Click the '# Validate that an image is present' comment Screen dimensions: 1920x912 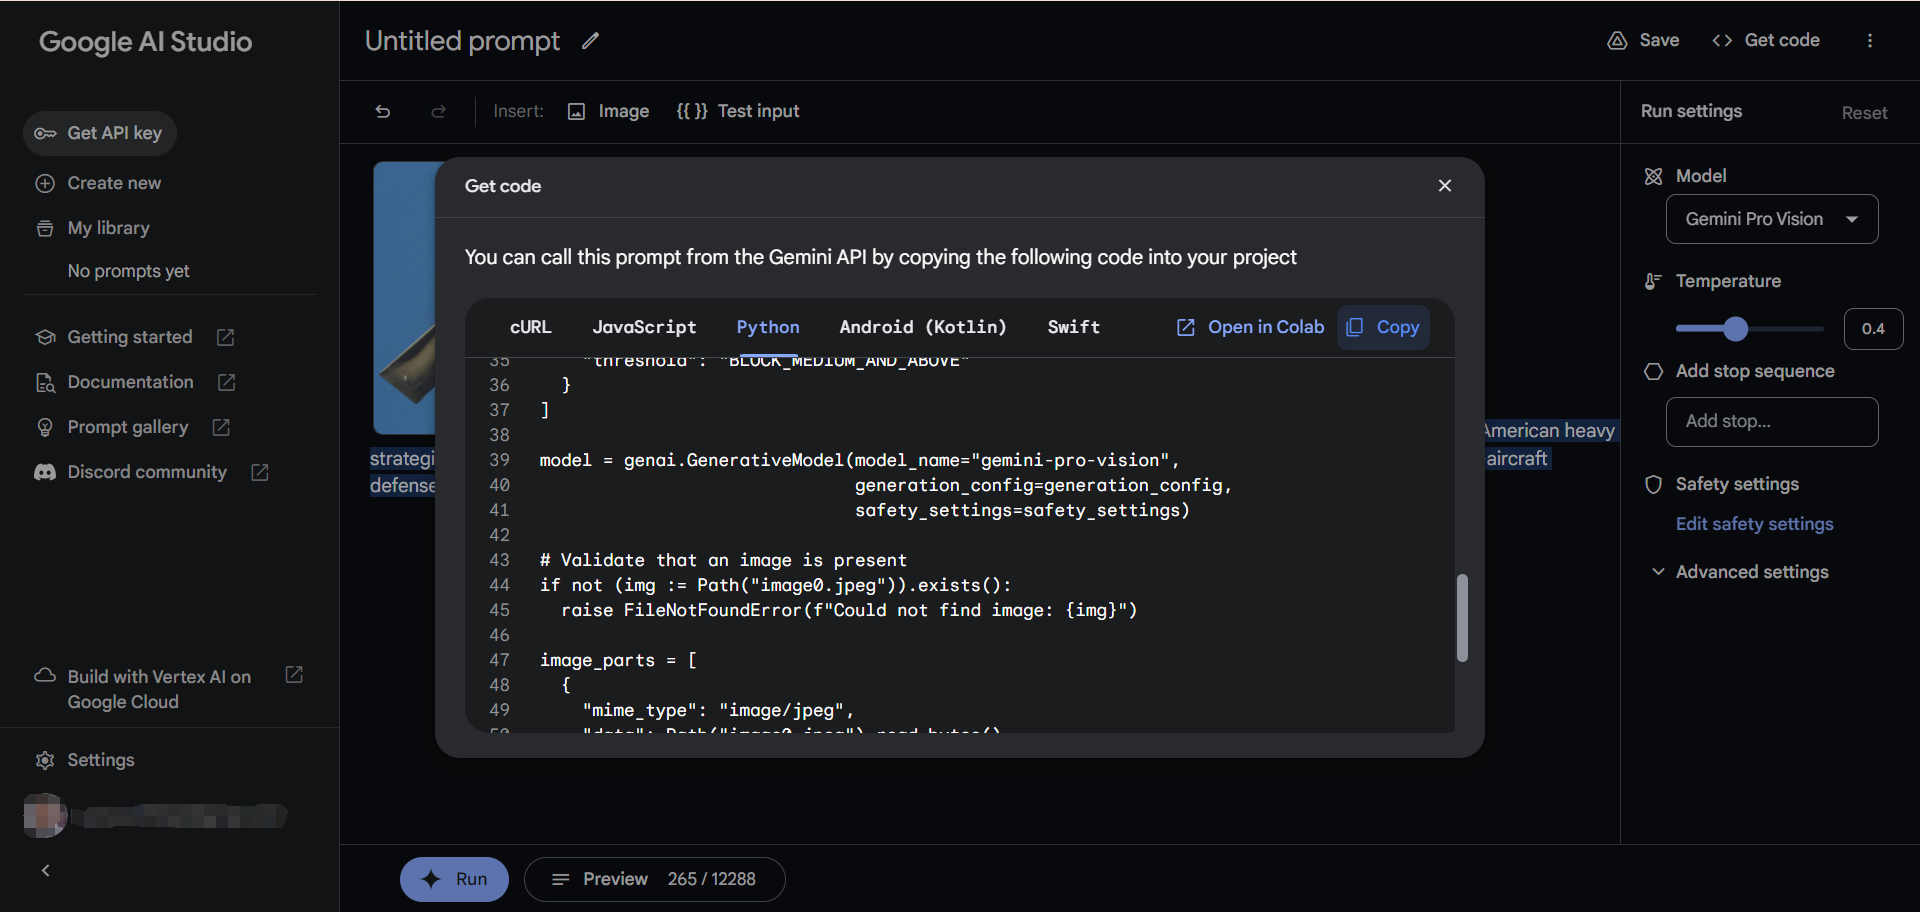tap(723, 560)
